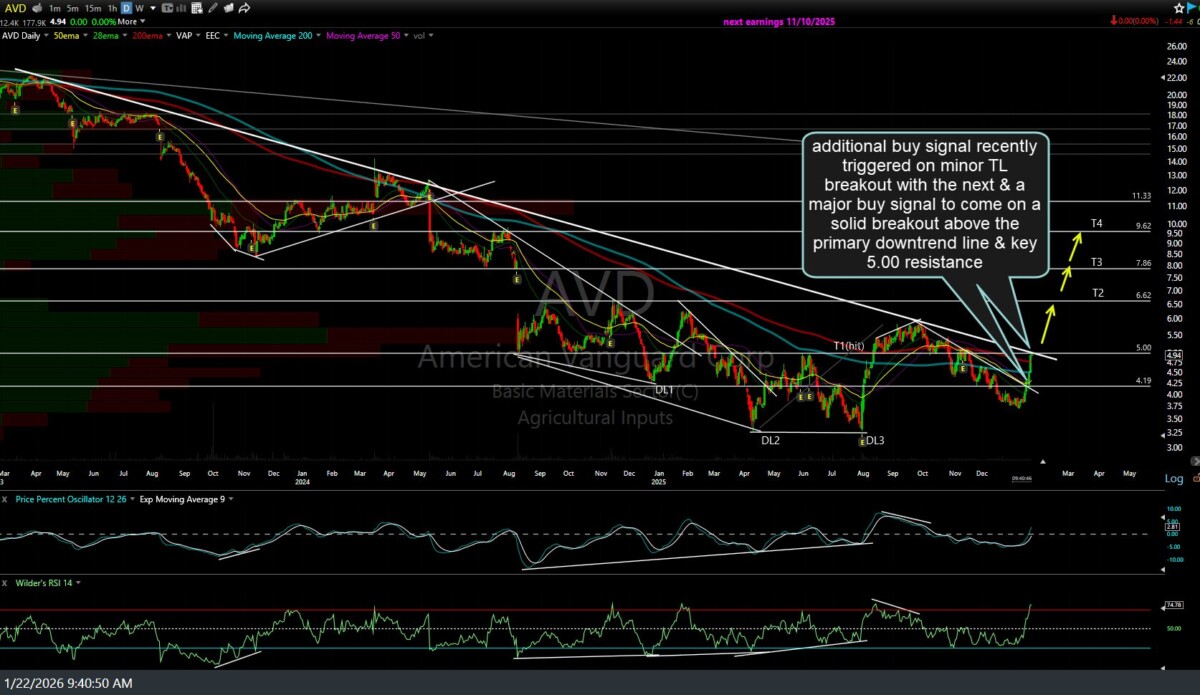
Task: Click the AVD ticker symbol box
Action: click(16, 8)
